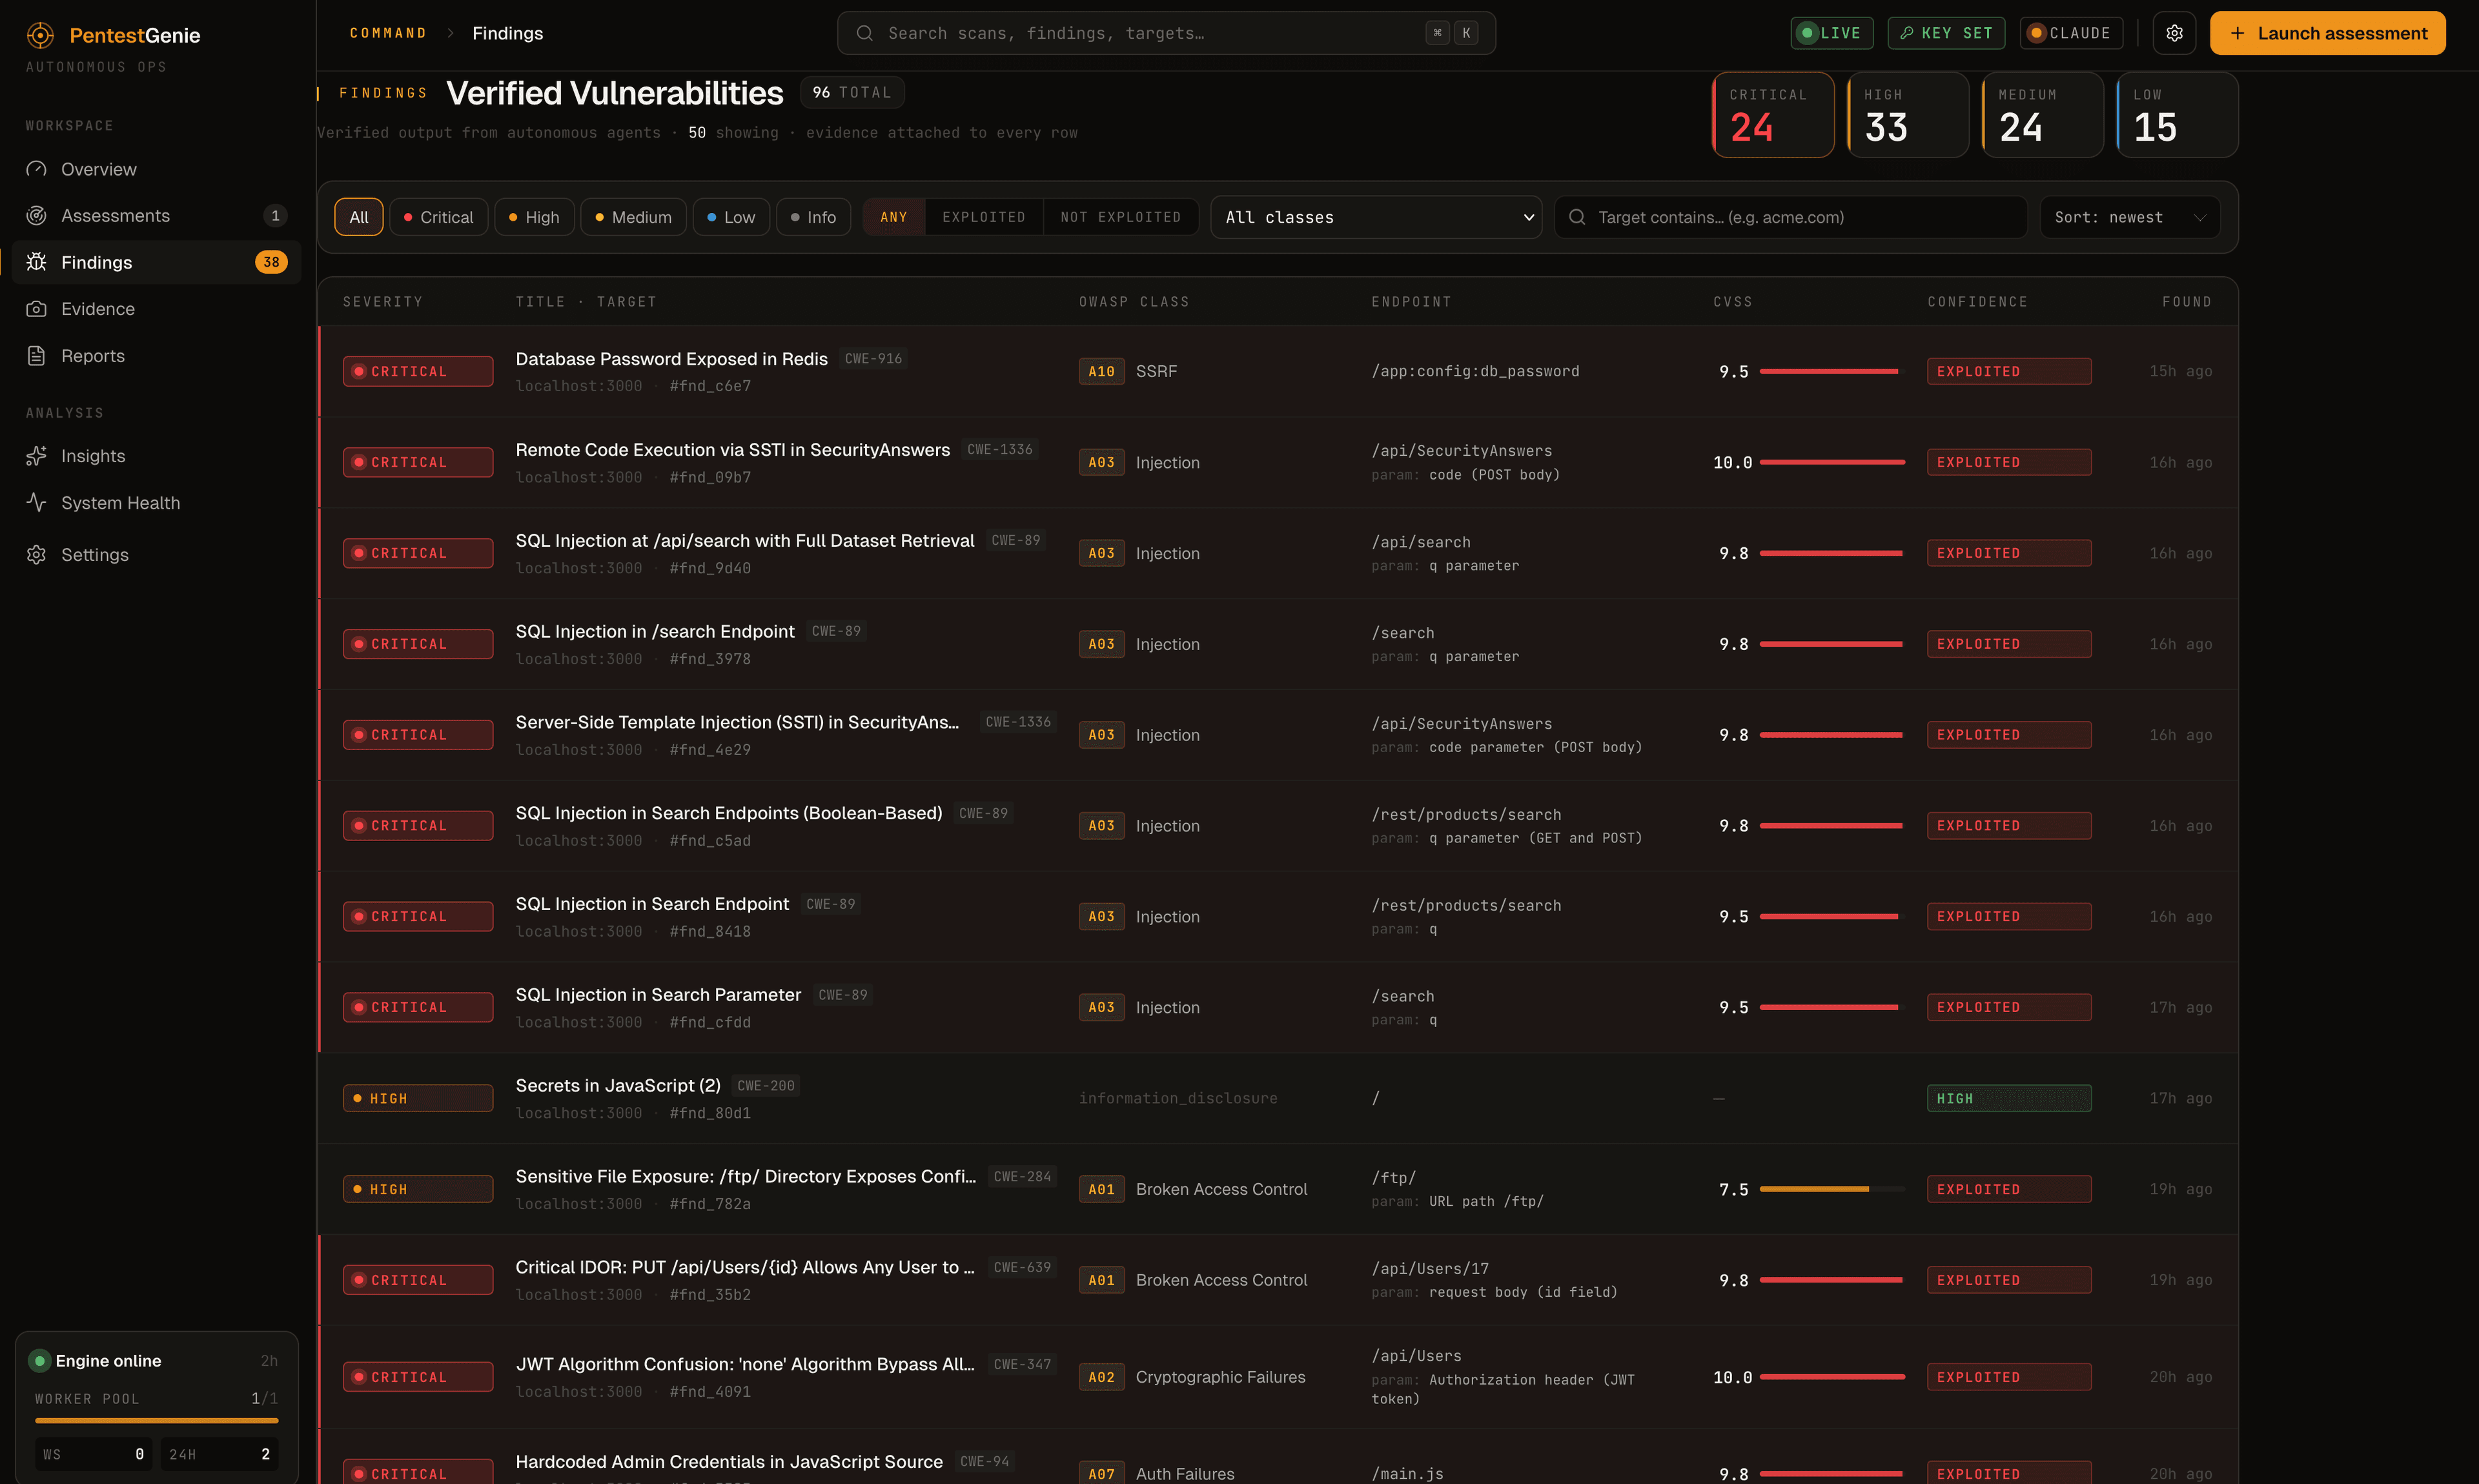Open Insights sparkle icon
Screen dimensions: 2479x1484
pyautogui.click(x=36, y=456)
